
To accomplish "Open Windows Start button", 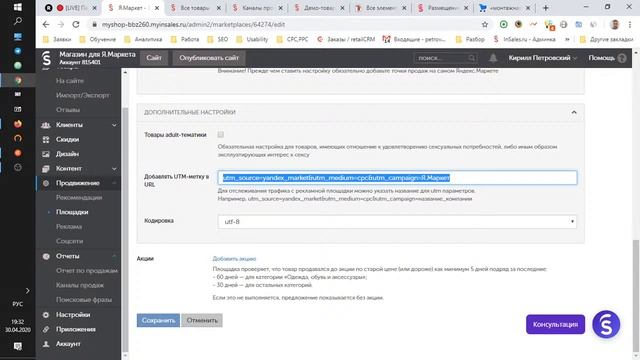I will 18,7.
